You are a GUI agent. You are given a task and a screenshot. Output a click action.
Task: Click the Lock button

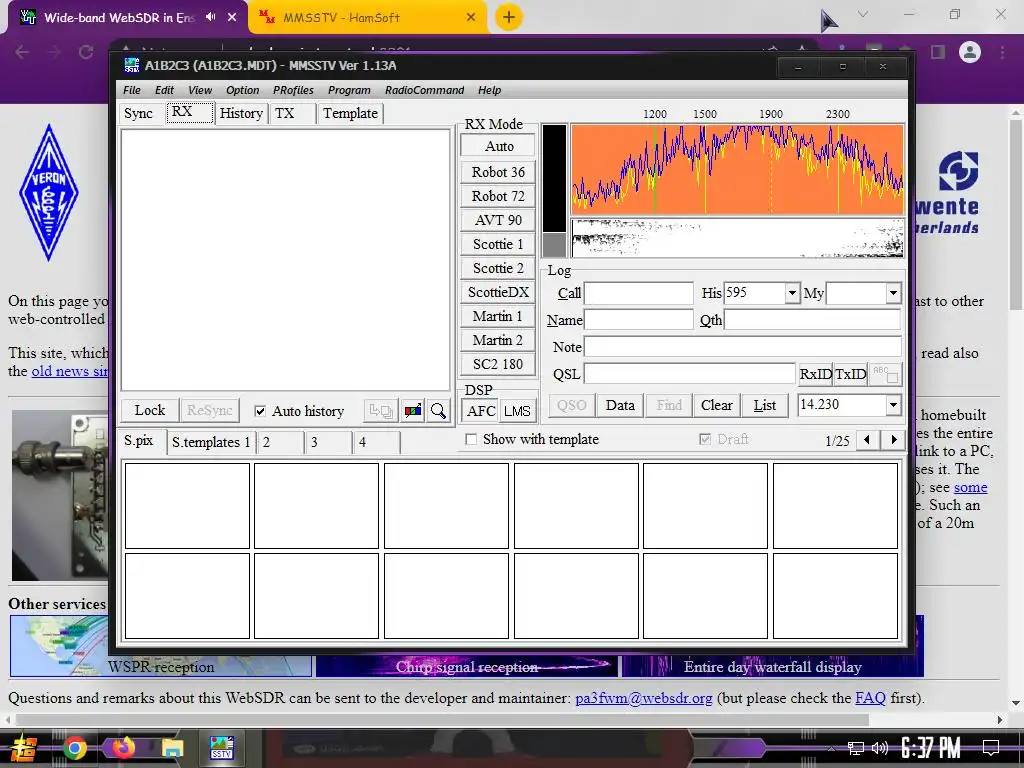150,410
